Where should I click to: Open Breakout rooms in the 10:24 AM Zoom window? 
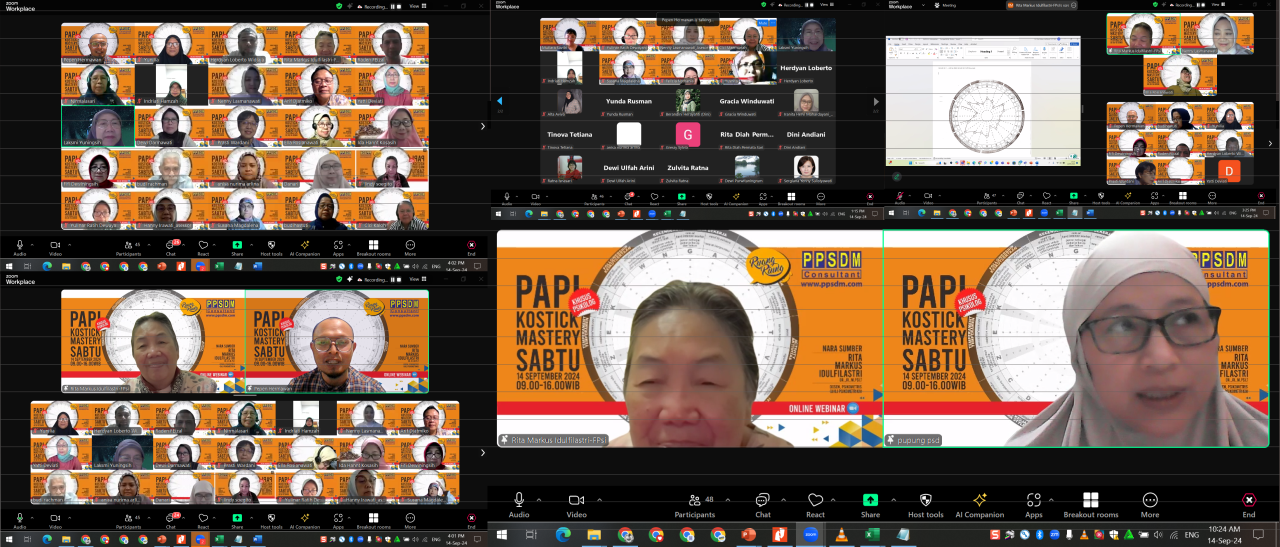tap(1091, 505)
